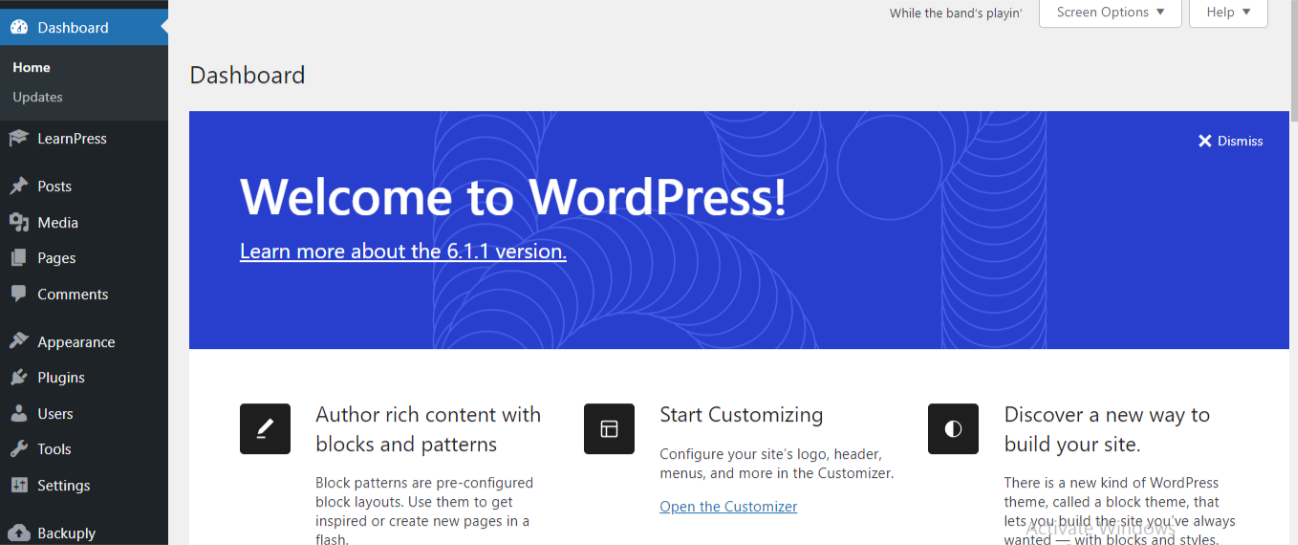Open the Pages menu

pyautogui.click(x=84, y=258)
